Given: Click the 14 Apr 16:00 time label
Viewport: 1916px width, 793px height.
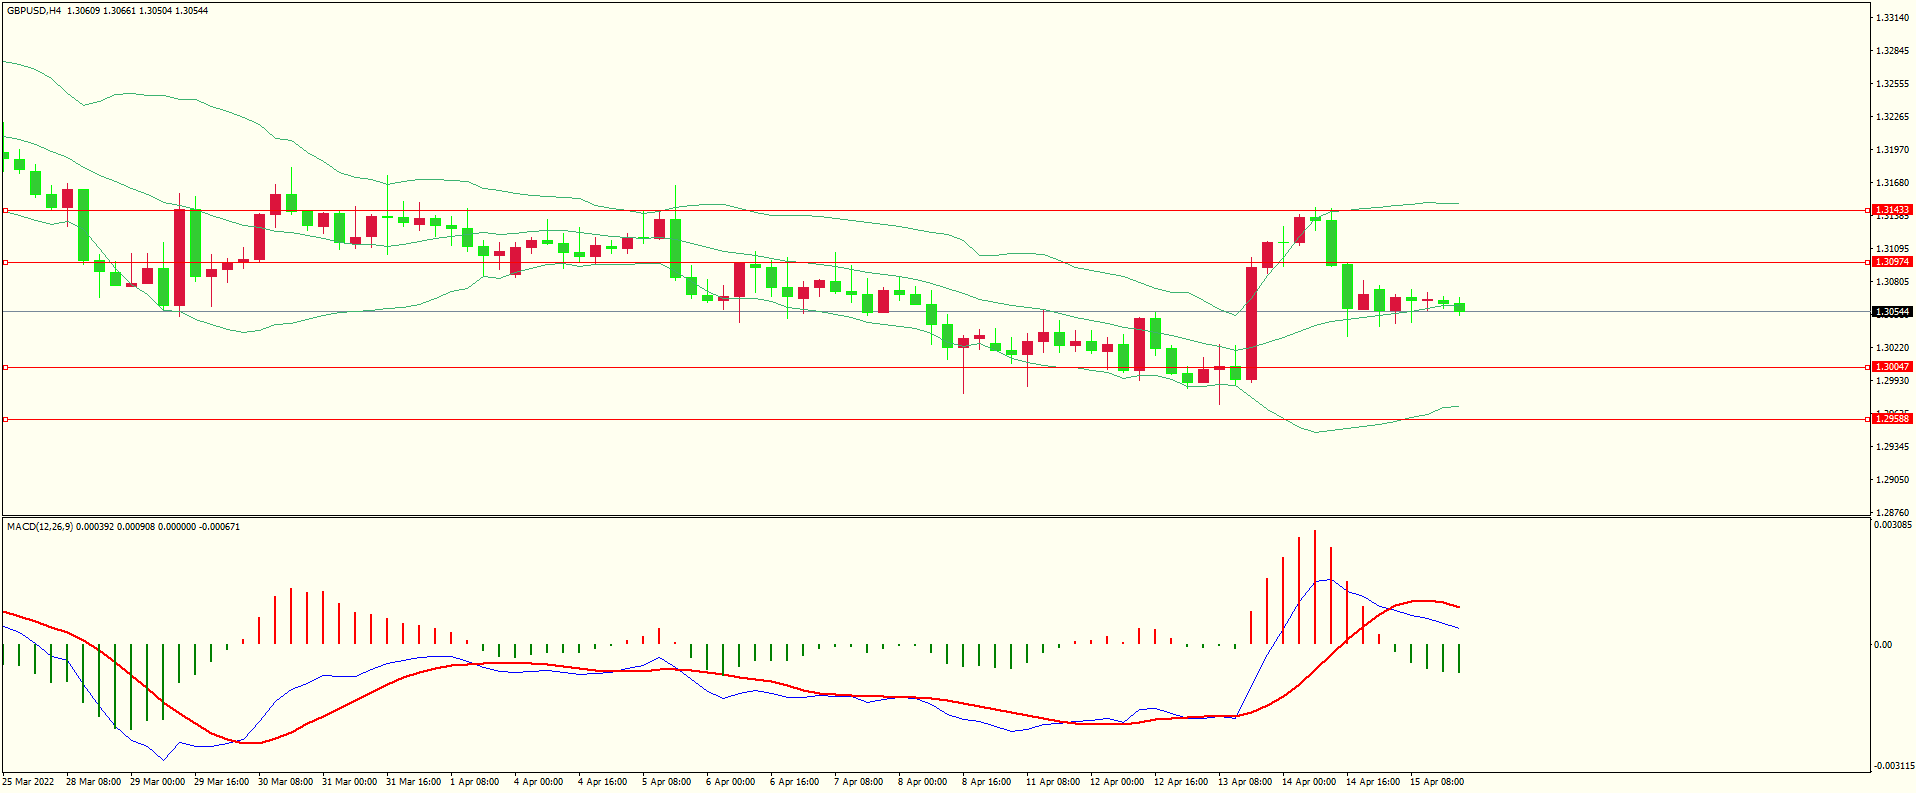Looking at the screenshot, I should [x=1373, y=782].
